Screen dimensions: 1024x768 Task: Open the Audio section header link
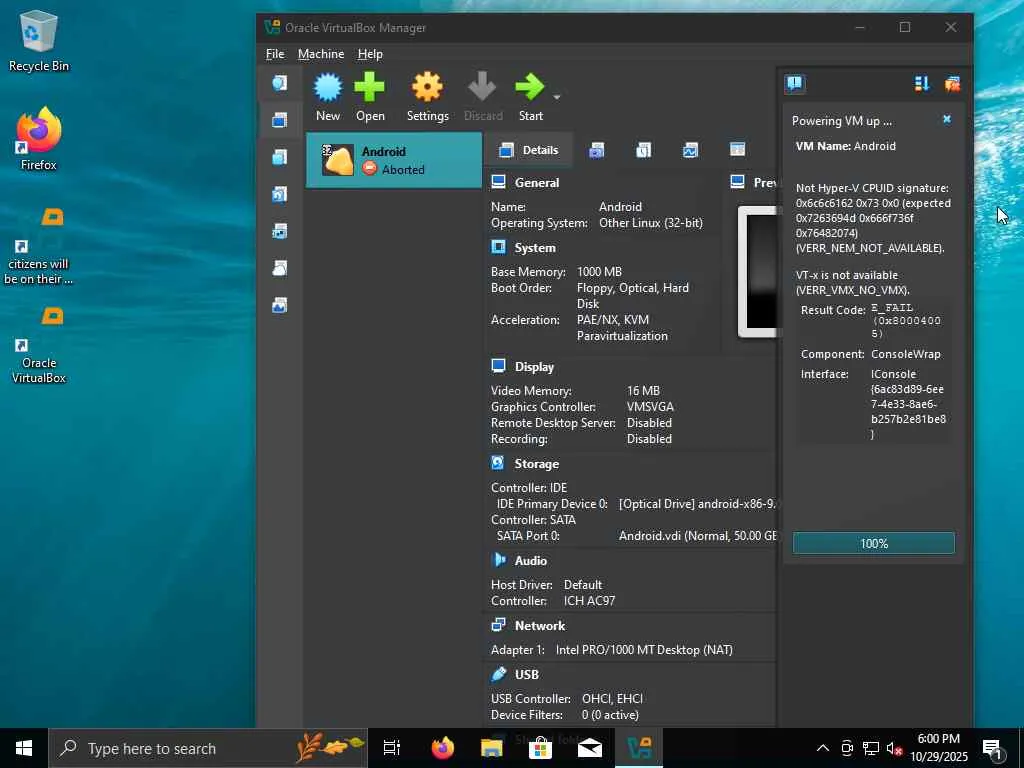coord(531,561)
